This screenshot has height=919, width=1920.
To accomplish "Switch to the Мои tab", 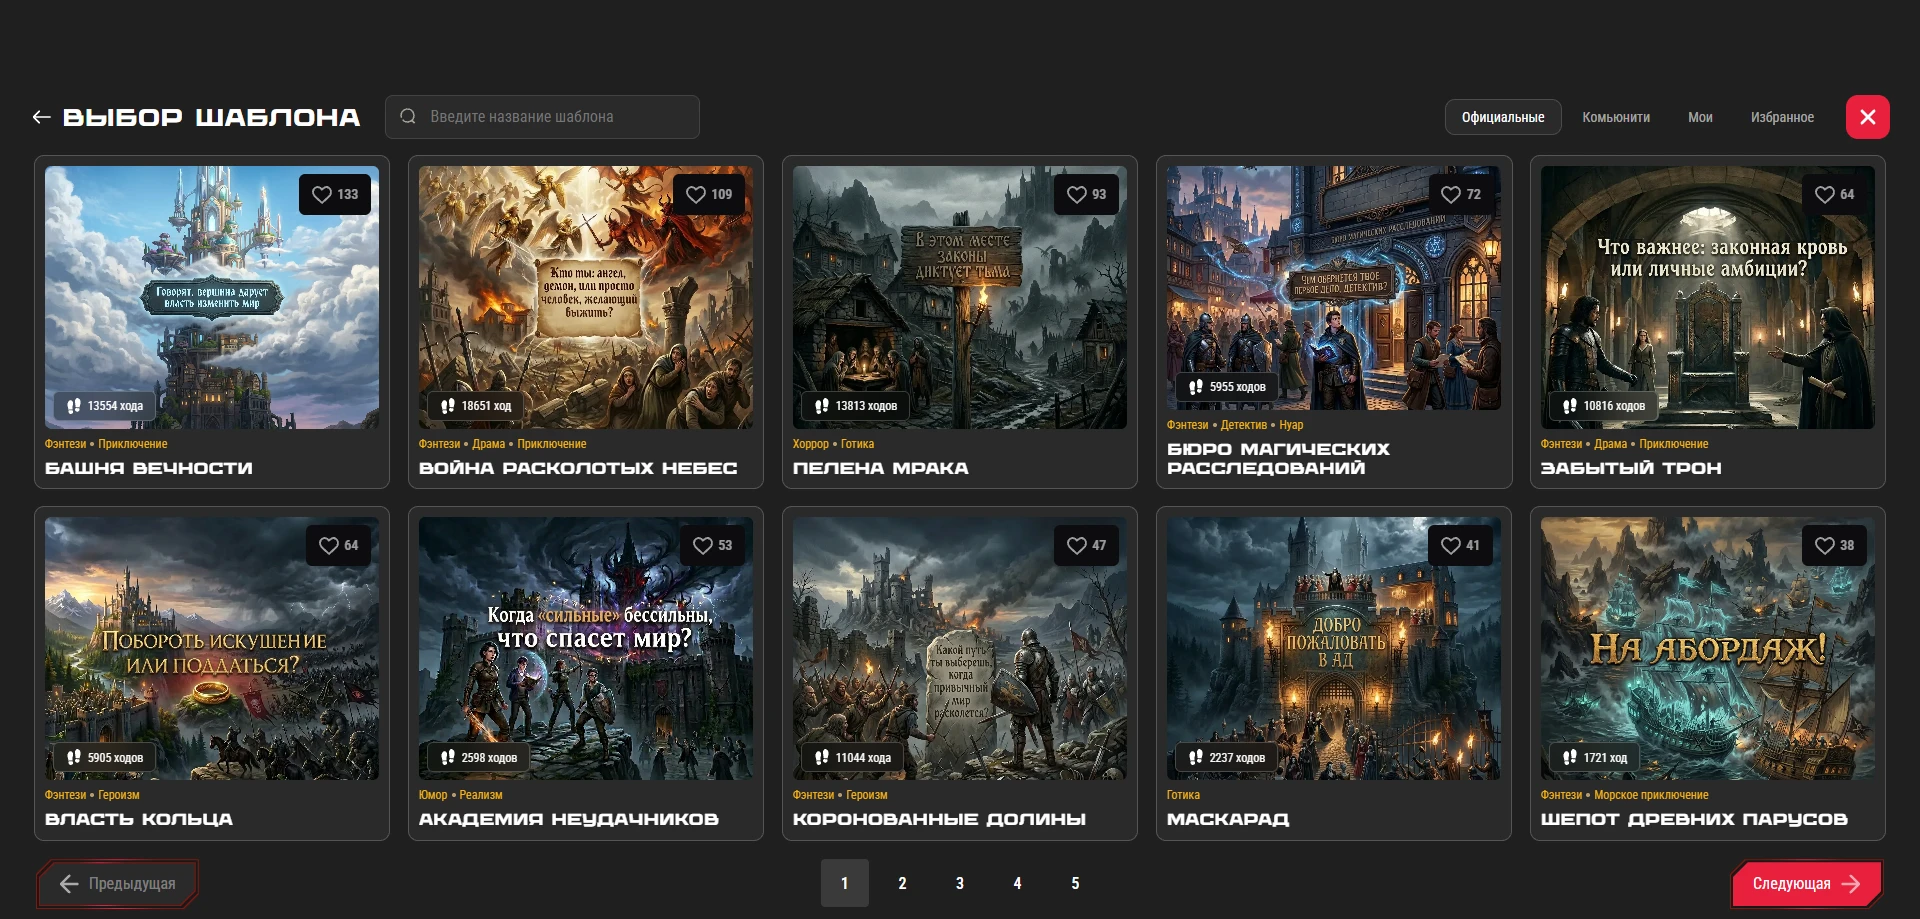I will pyautogui.click(x=1700, y=117).
